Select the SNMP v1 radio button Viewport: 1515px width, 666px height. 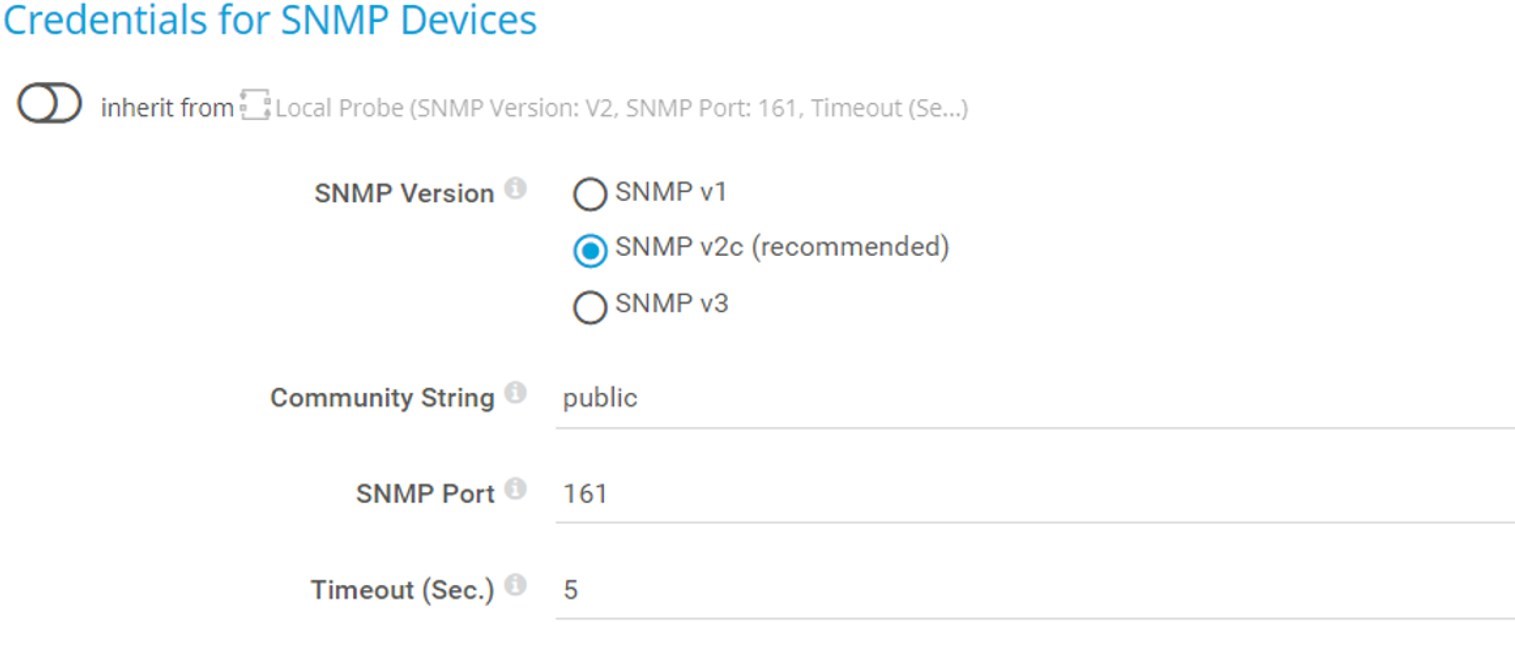coord(590,194)
